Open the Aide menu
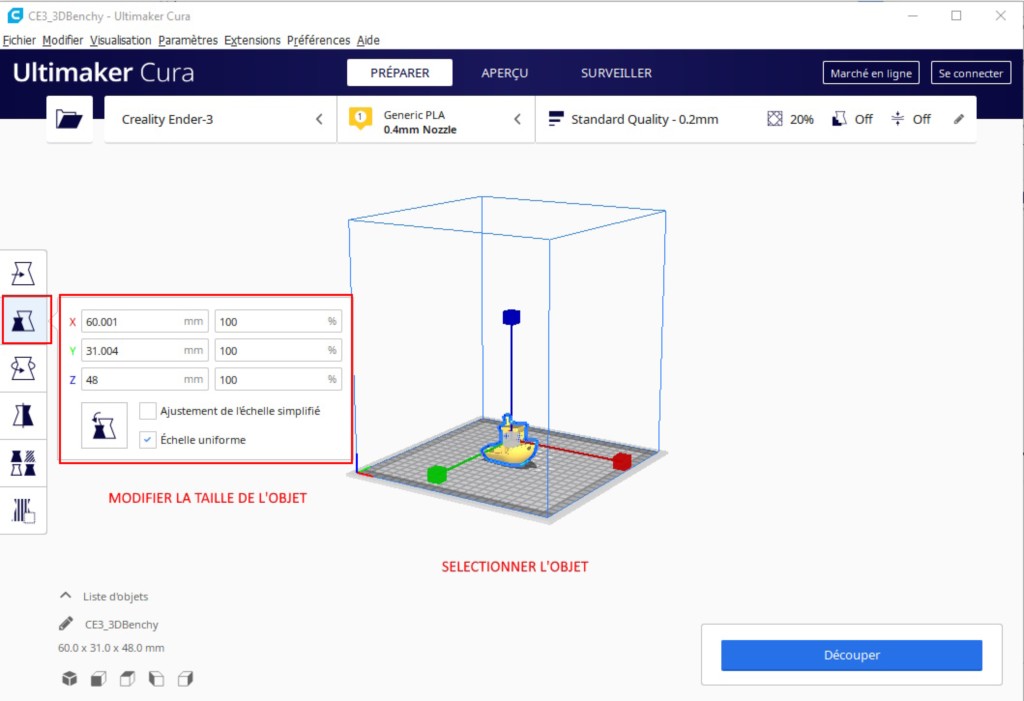 tap(368, 40)
